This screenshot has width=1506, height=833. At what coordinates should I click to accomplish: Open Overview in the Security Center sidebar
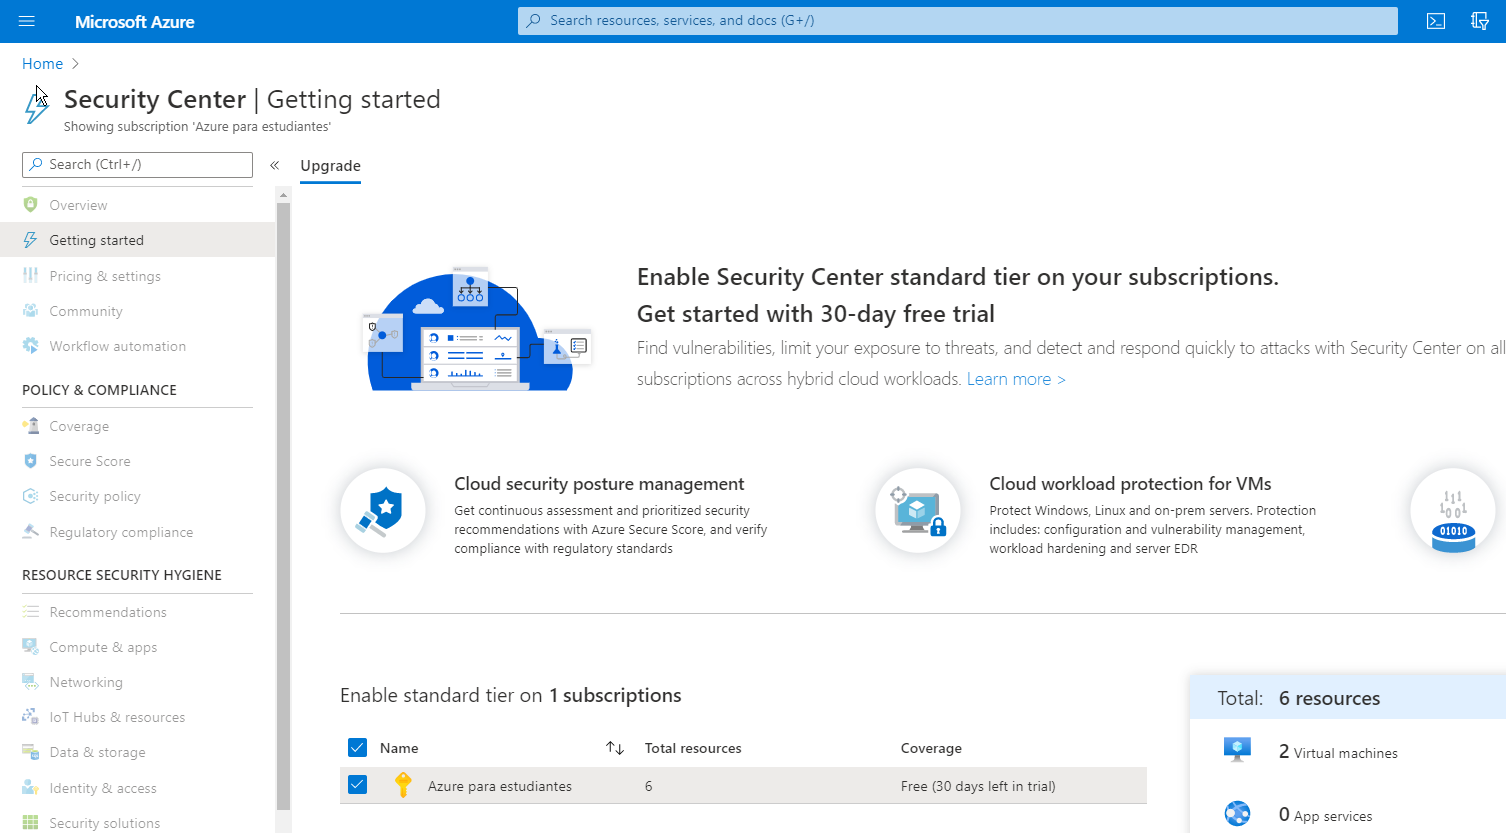coord(78,205)
